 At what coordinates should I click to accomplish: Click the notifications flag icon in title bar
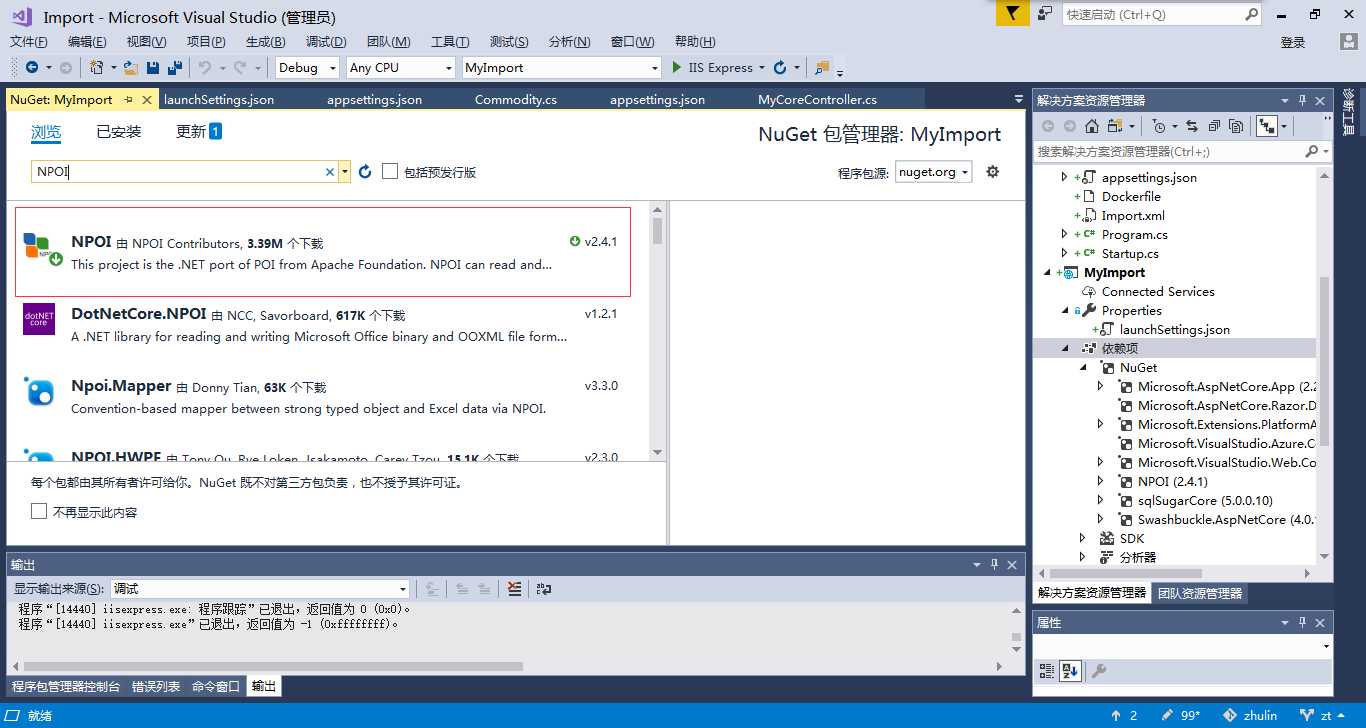tap(1012, 14)
